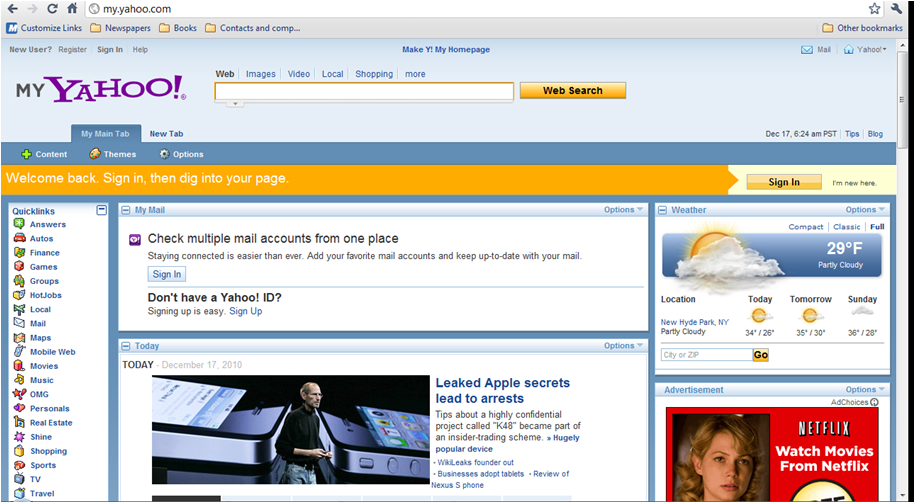Screen dimensions: 915x503
Task: Click the browser home icon
Action: [72, 9]
